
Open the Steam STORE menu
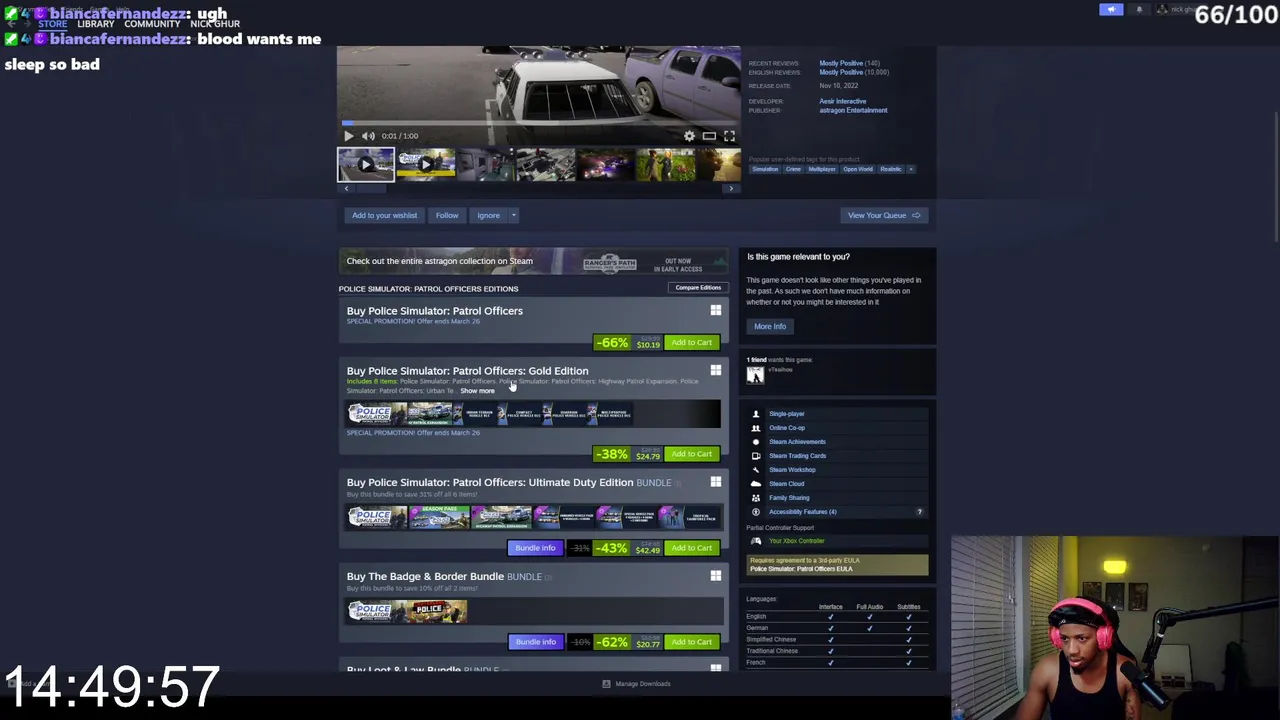(x=52, y=23)
